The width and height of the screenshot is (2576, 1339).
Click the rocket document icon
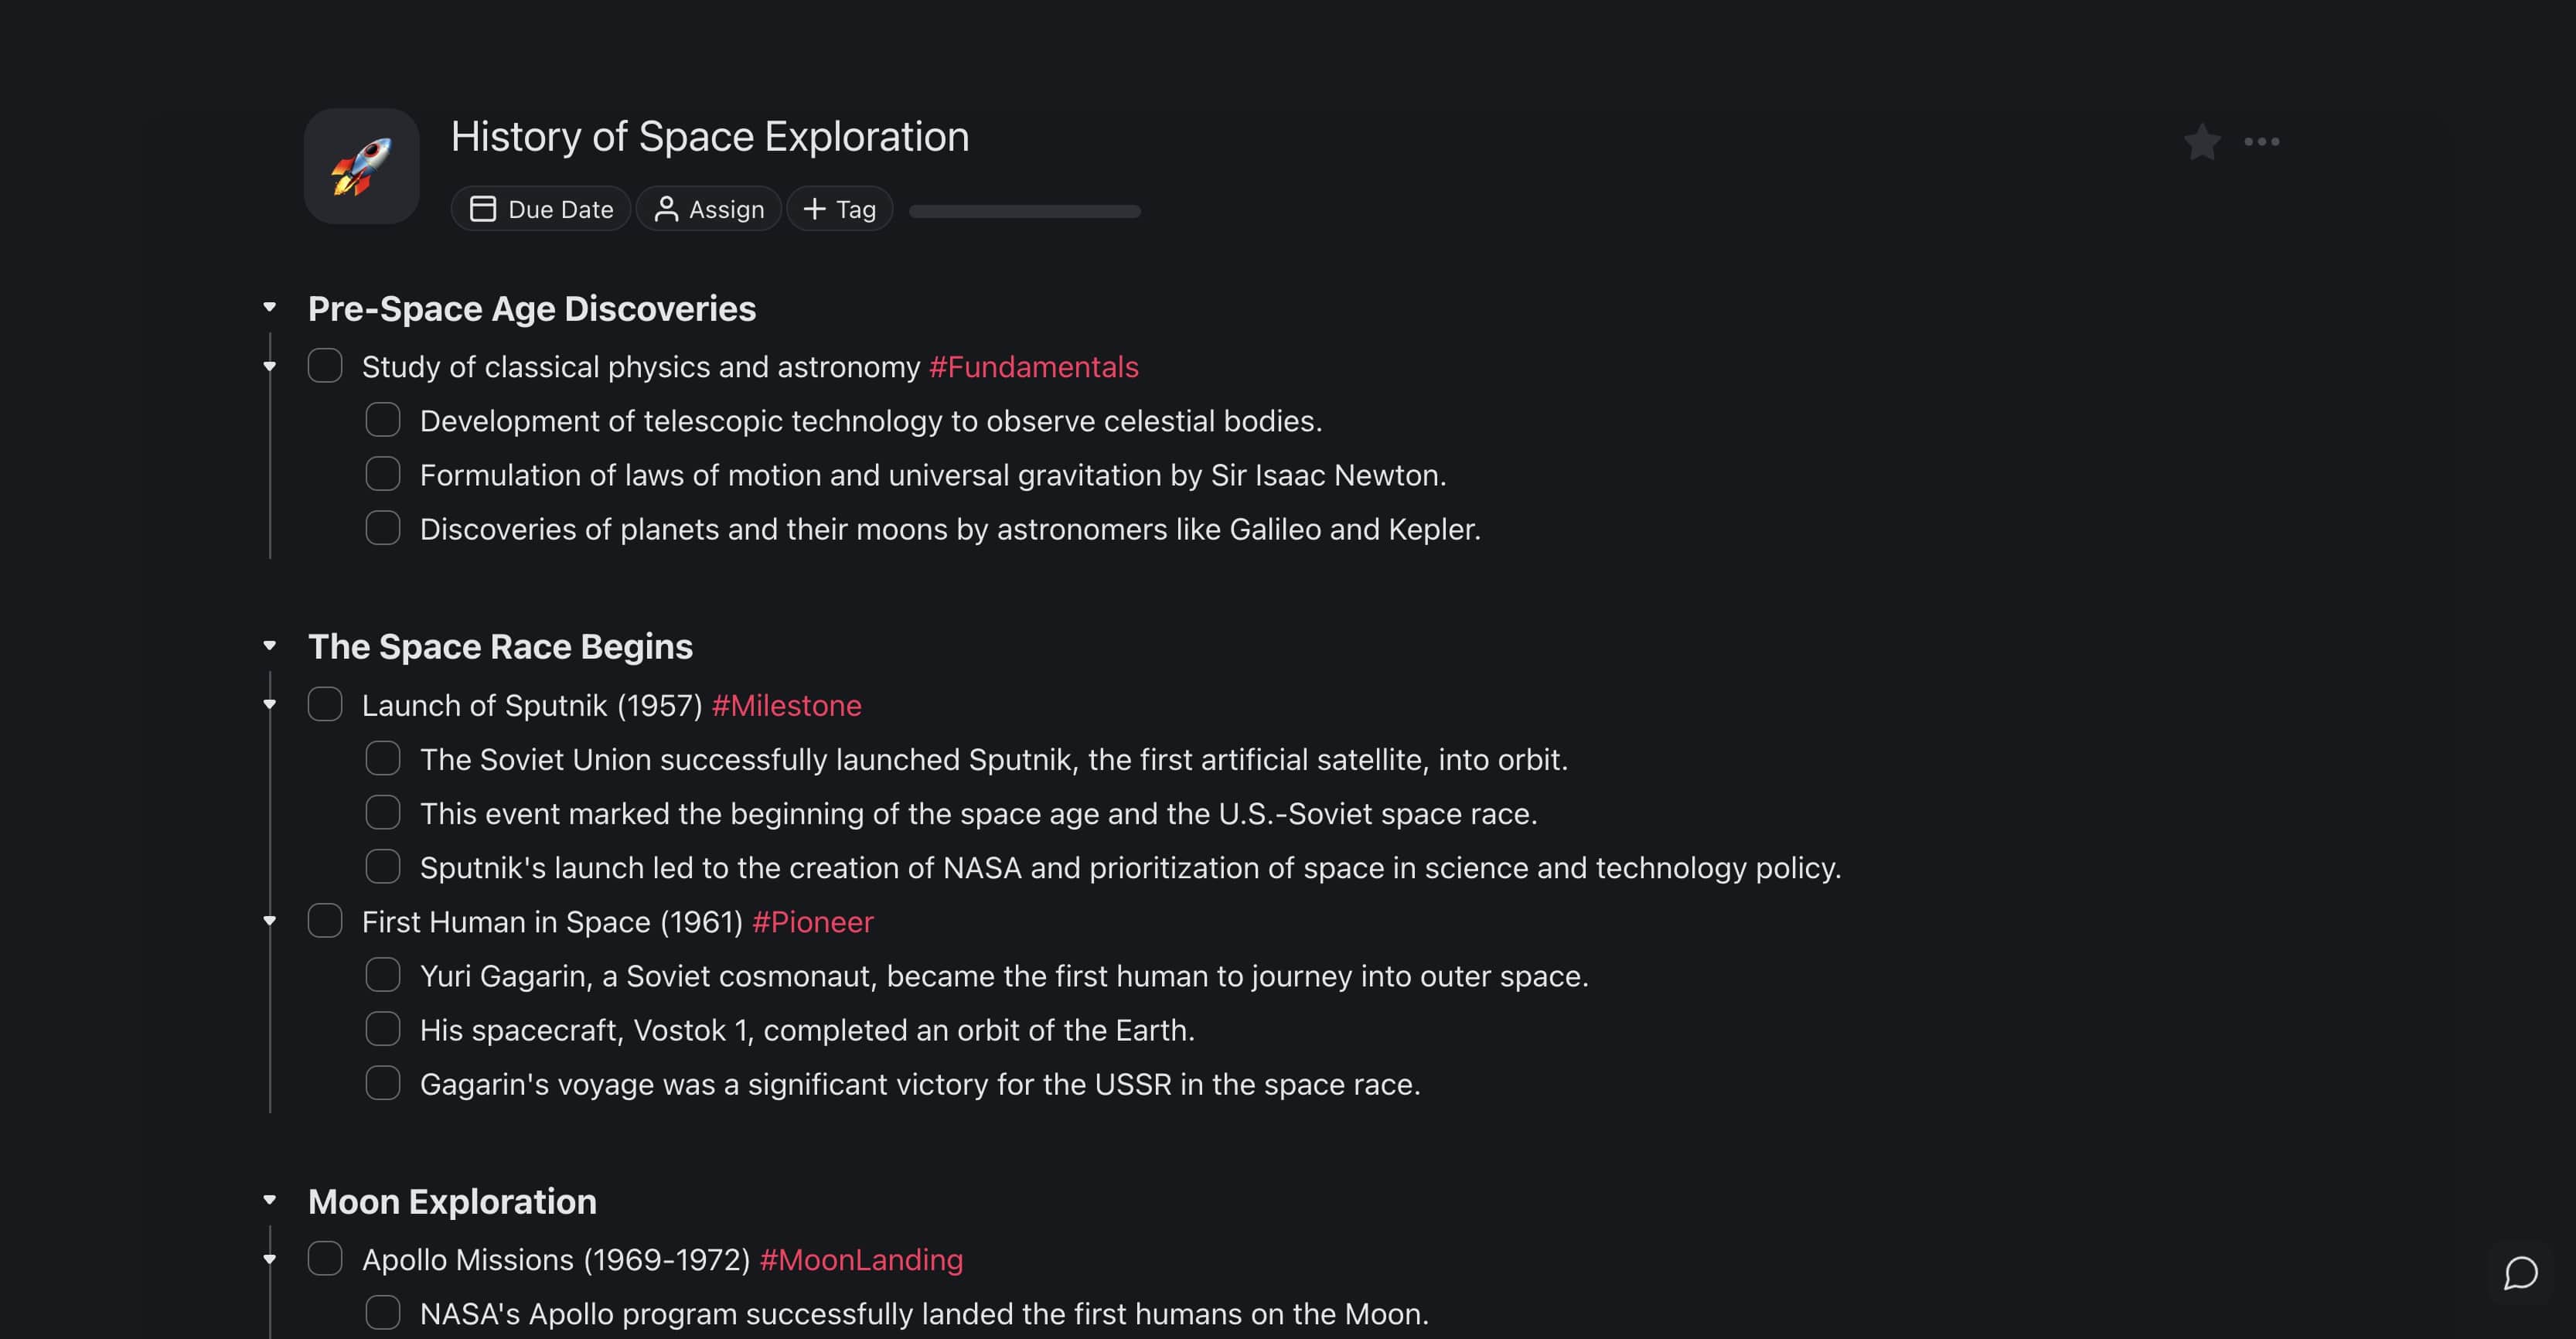(361, 166)
